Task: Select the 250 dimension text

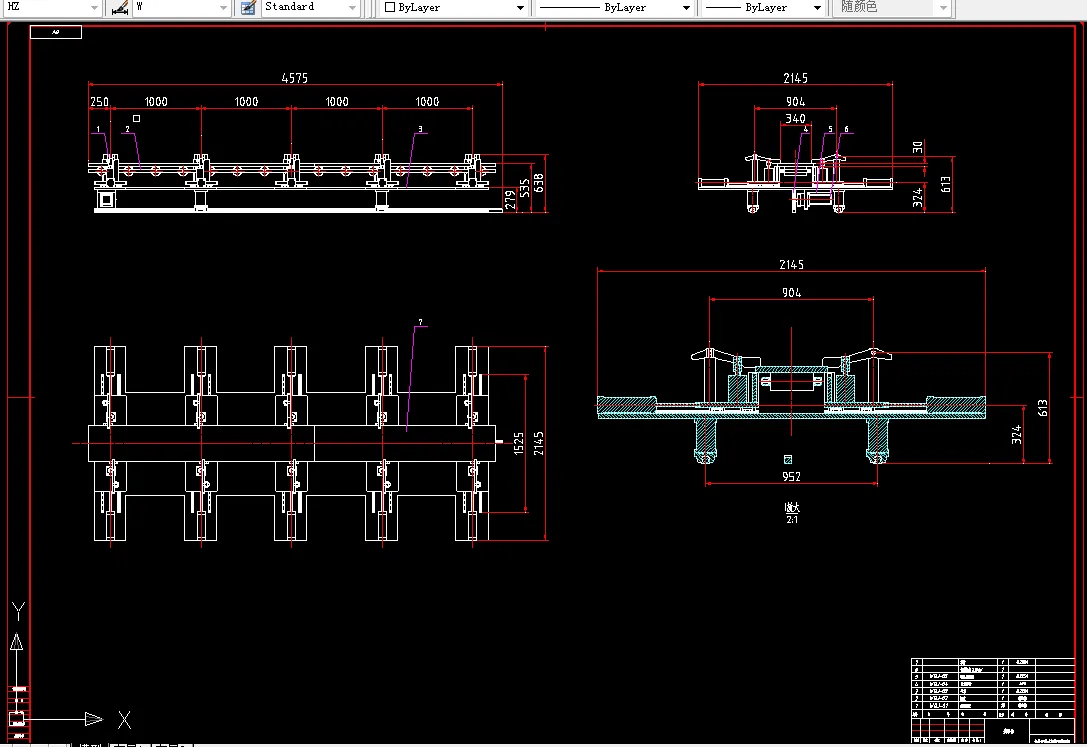Action: click(99, 102)
